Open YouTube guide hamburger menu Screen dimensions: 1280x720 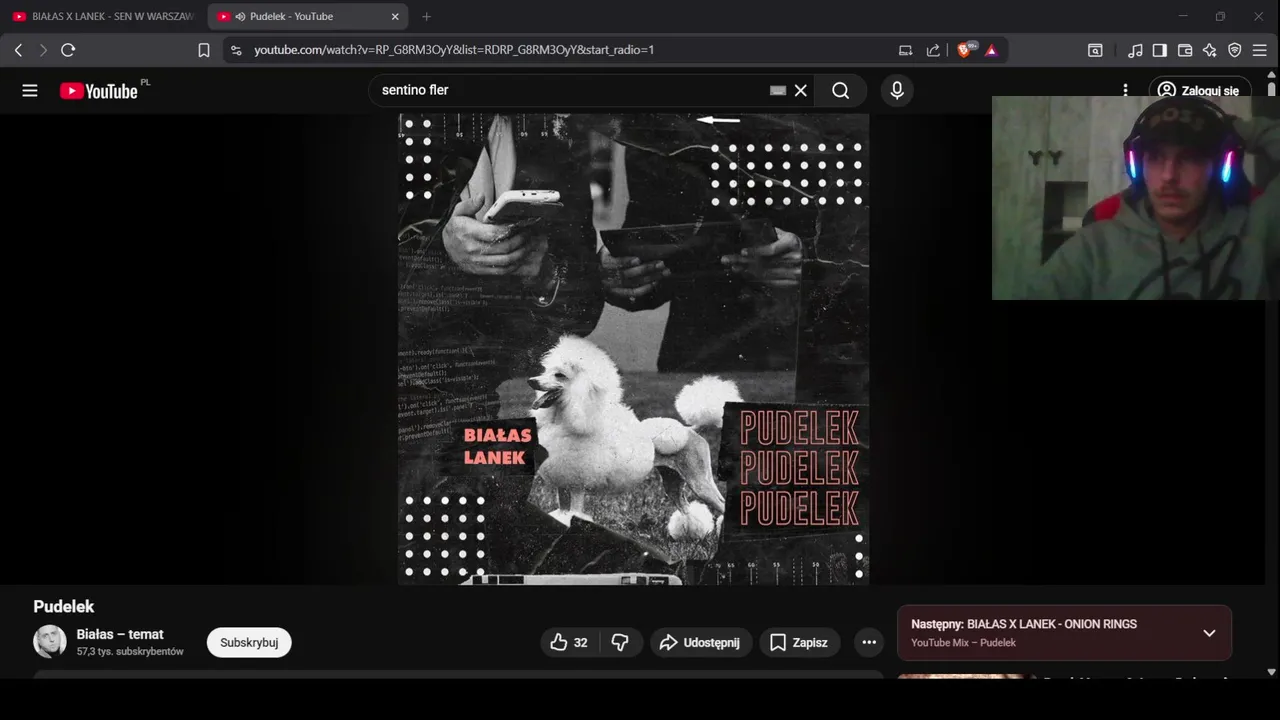(30, 91)
